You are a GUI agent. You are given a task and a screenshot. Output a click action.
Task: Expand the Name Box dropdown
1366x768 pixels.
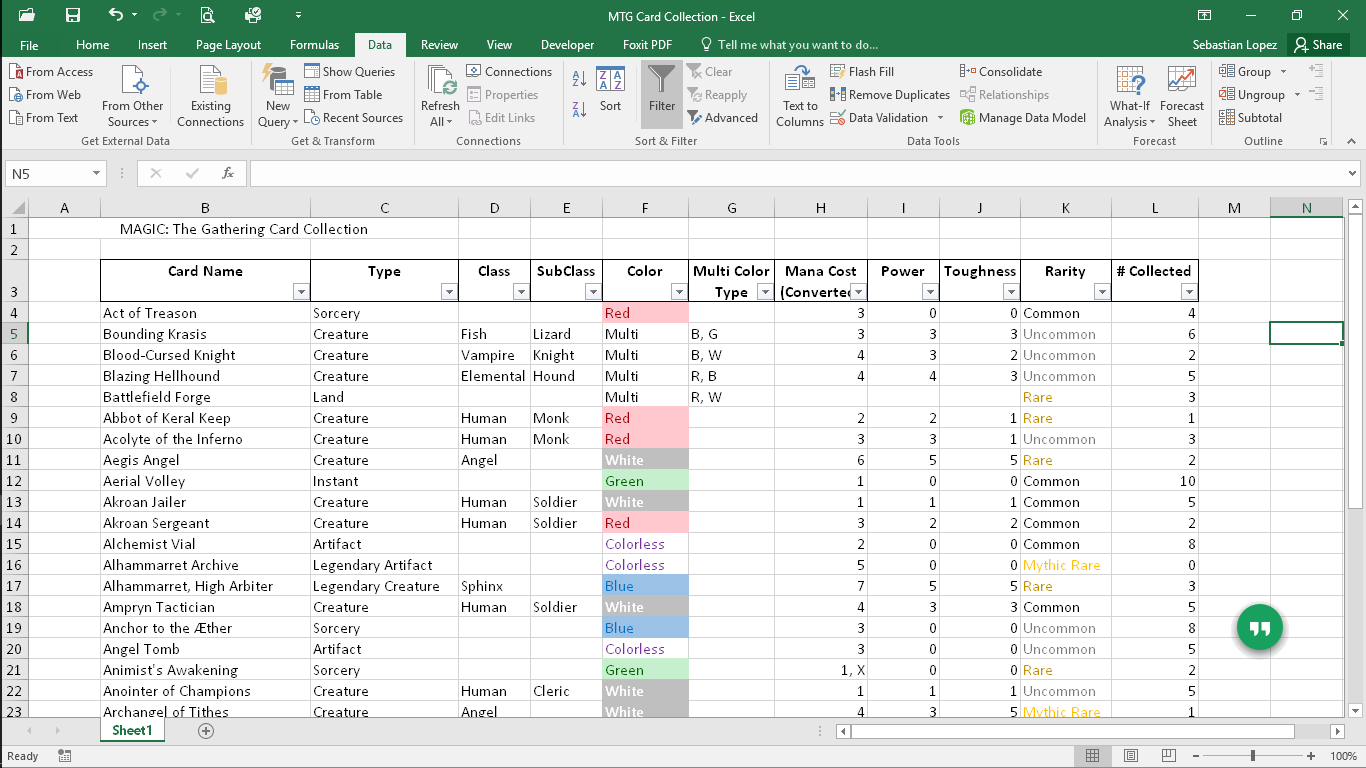point(96,174)
